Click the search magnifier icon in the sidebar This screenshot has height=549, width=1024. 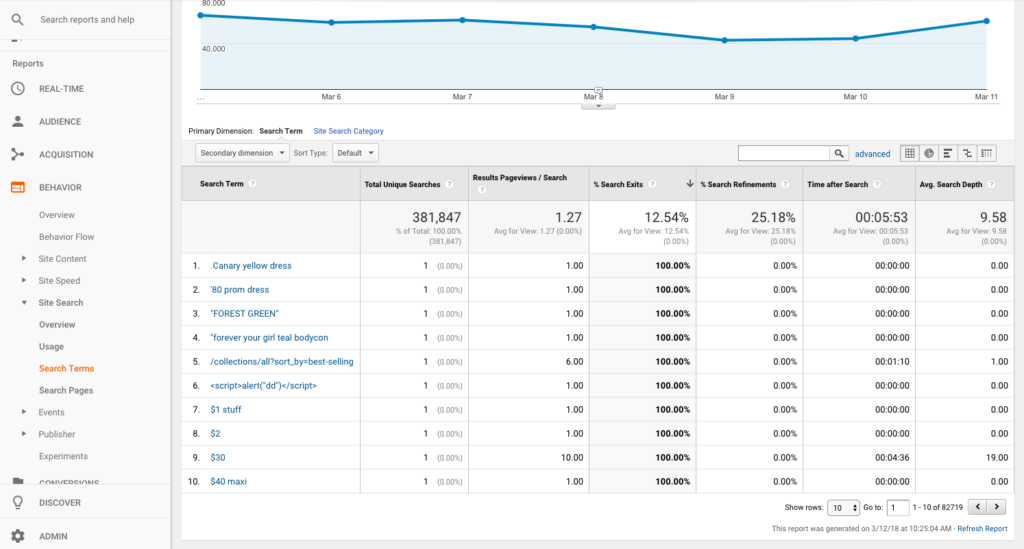[18, 20]
